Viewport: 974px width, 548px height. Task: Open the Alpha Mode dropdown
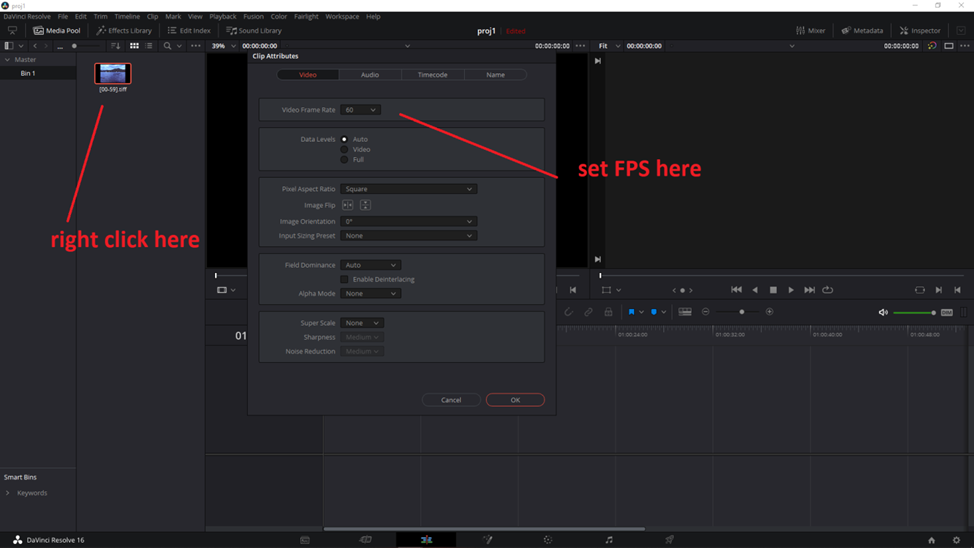pyautogui.click(x=370, y=293)
